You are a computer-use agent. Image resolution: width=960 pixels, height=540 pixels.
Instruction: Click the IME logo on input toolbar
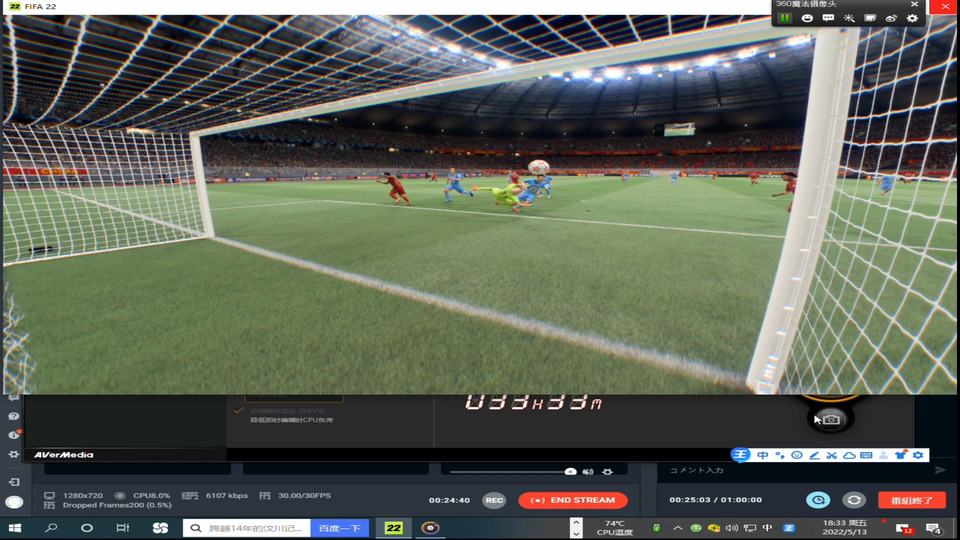tap(740, 455)
